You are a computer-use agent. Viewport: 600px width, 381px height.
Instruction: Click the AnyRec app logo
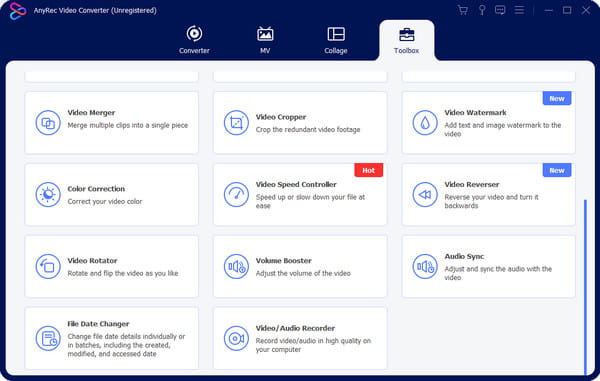click(18, 11)
